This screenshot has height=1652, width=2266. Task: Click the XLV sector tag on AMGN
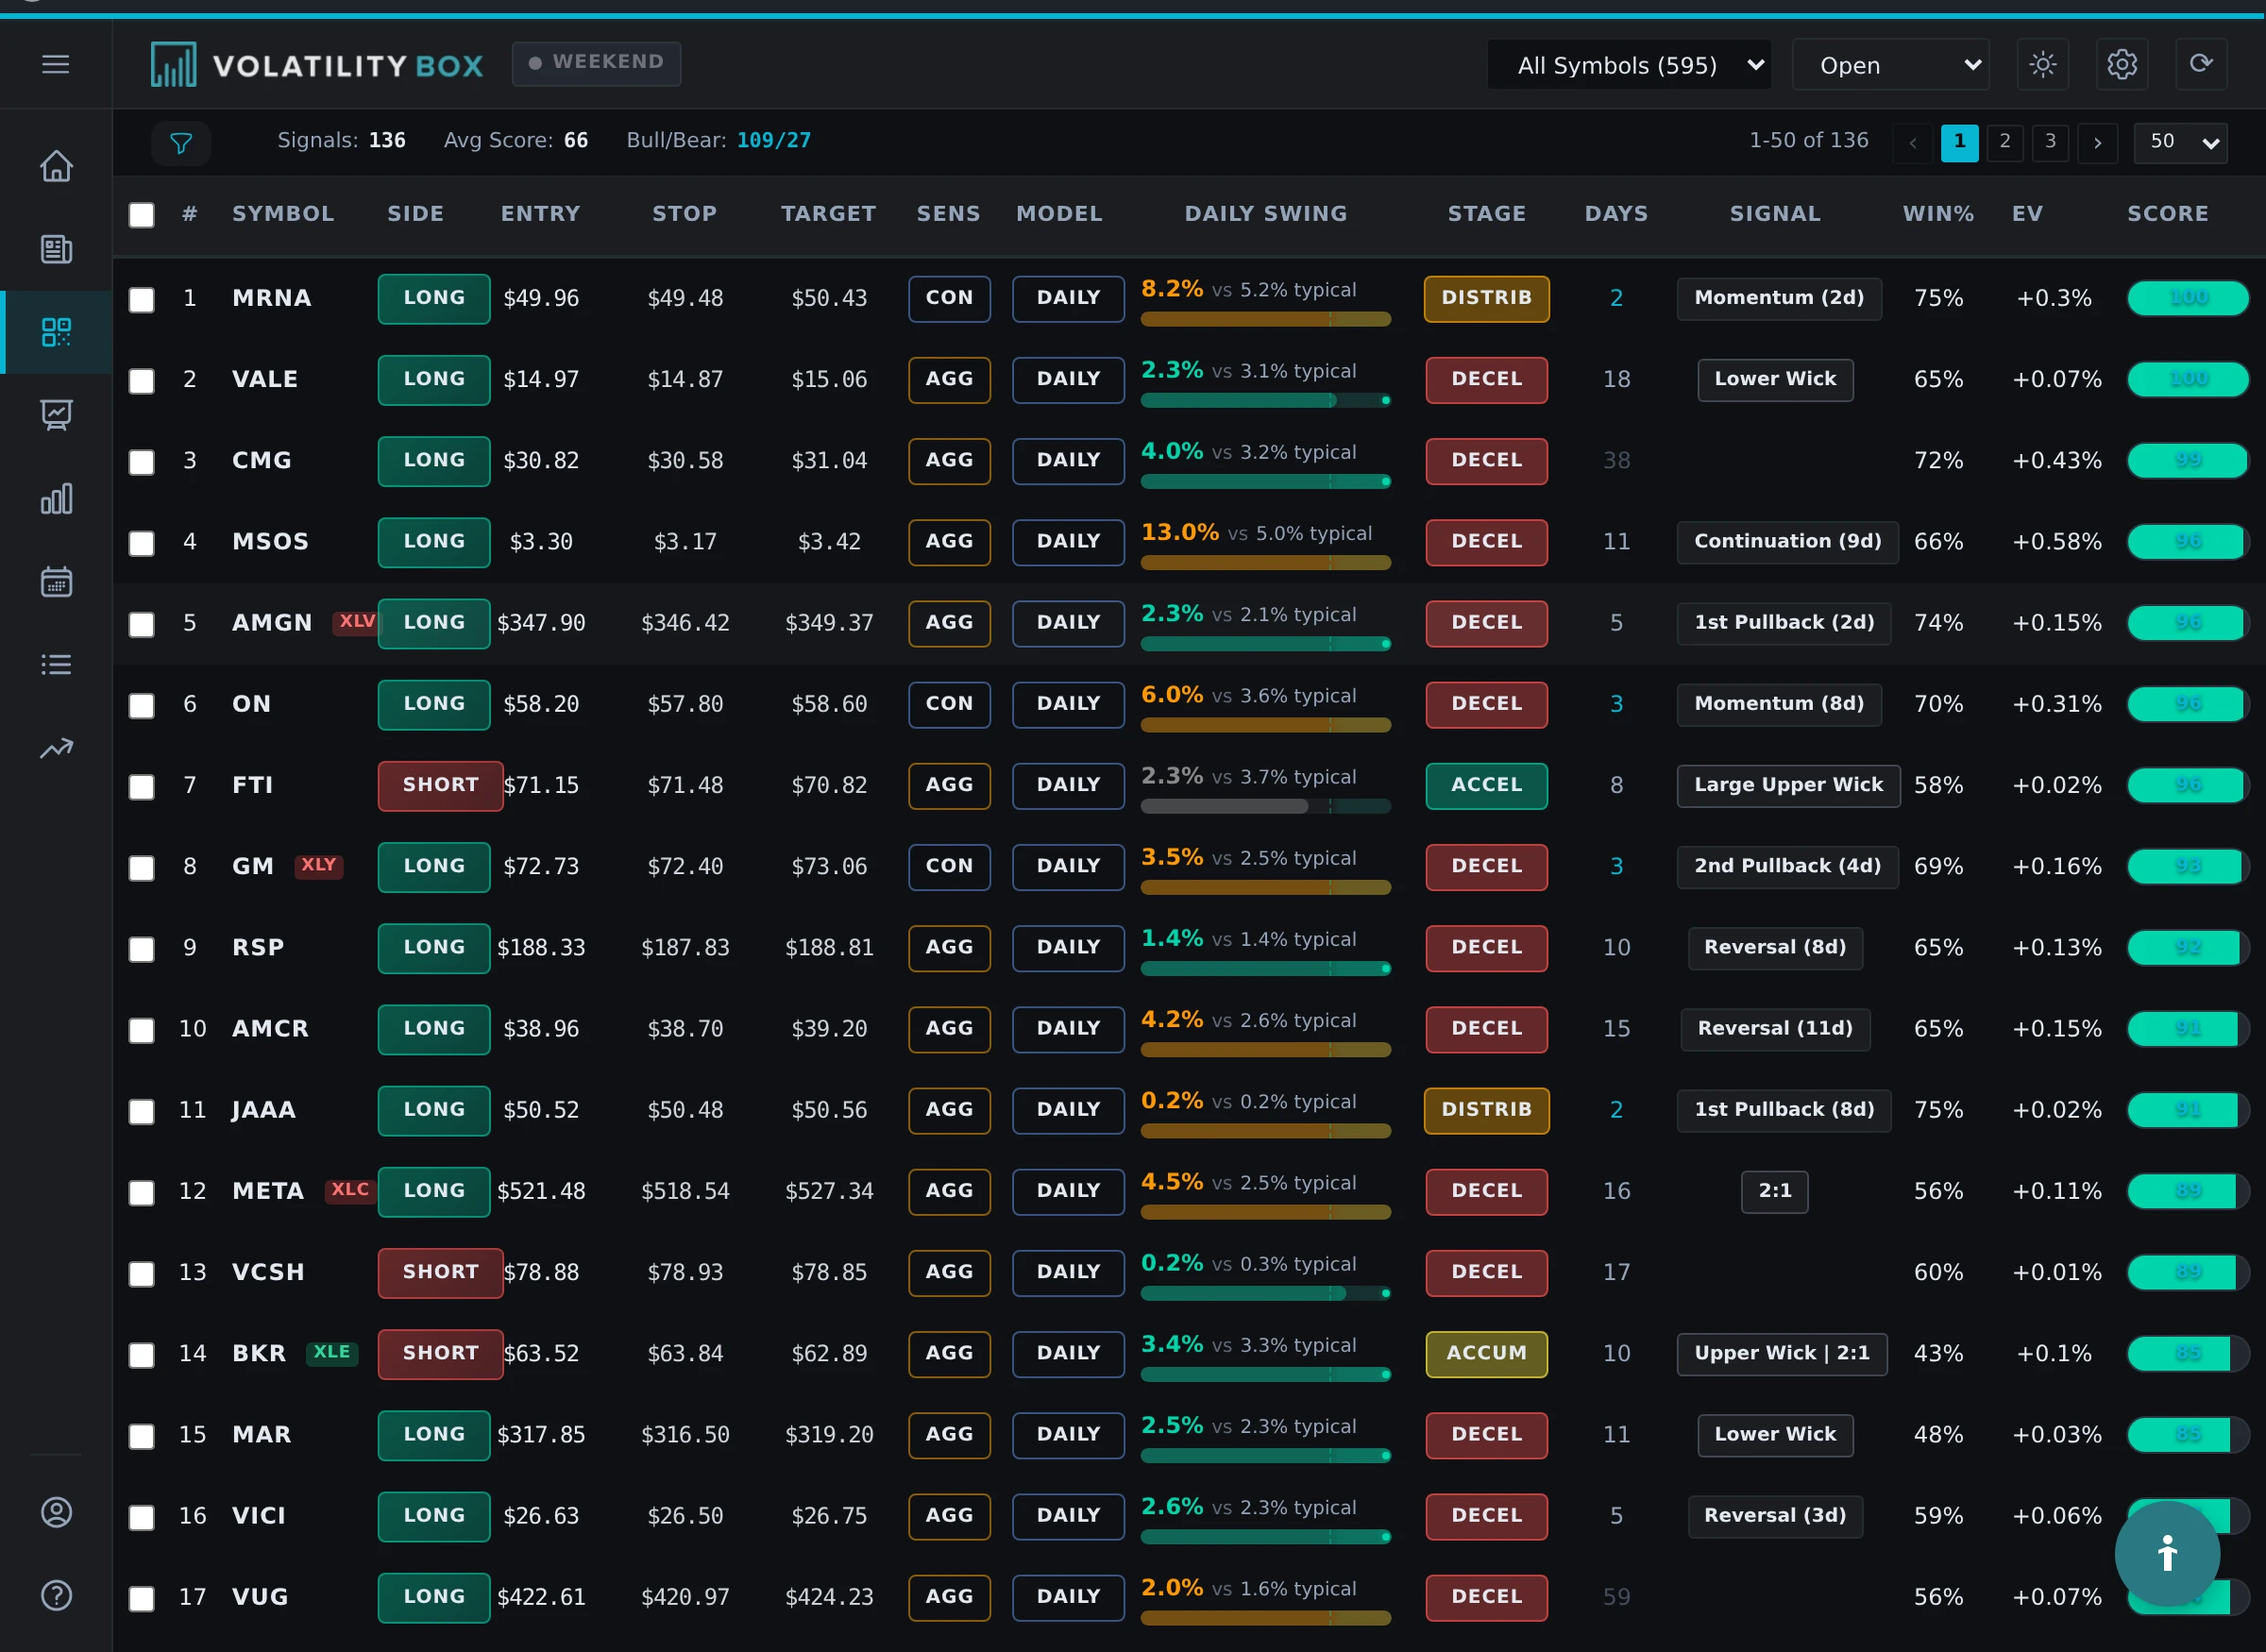357,622
